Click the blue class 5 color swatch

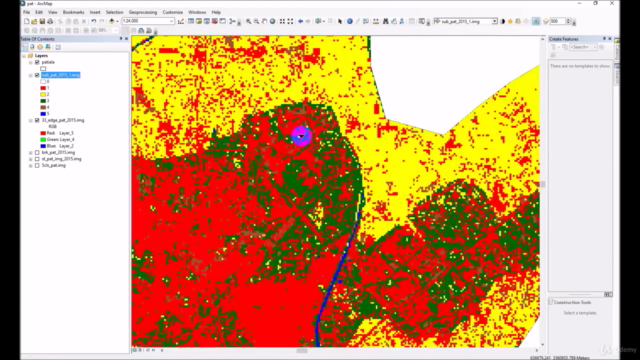click(x=43, y=114)
